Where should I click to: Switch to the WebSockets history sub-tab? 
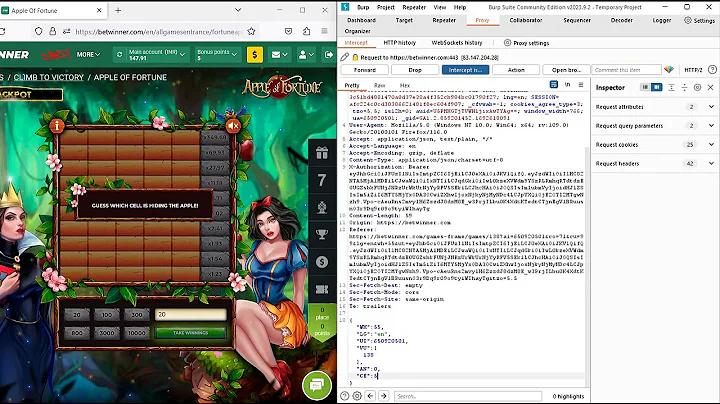pyautogui.click(x=457, y=43)
